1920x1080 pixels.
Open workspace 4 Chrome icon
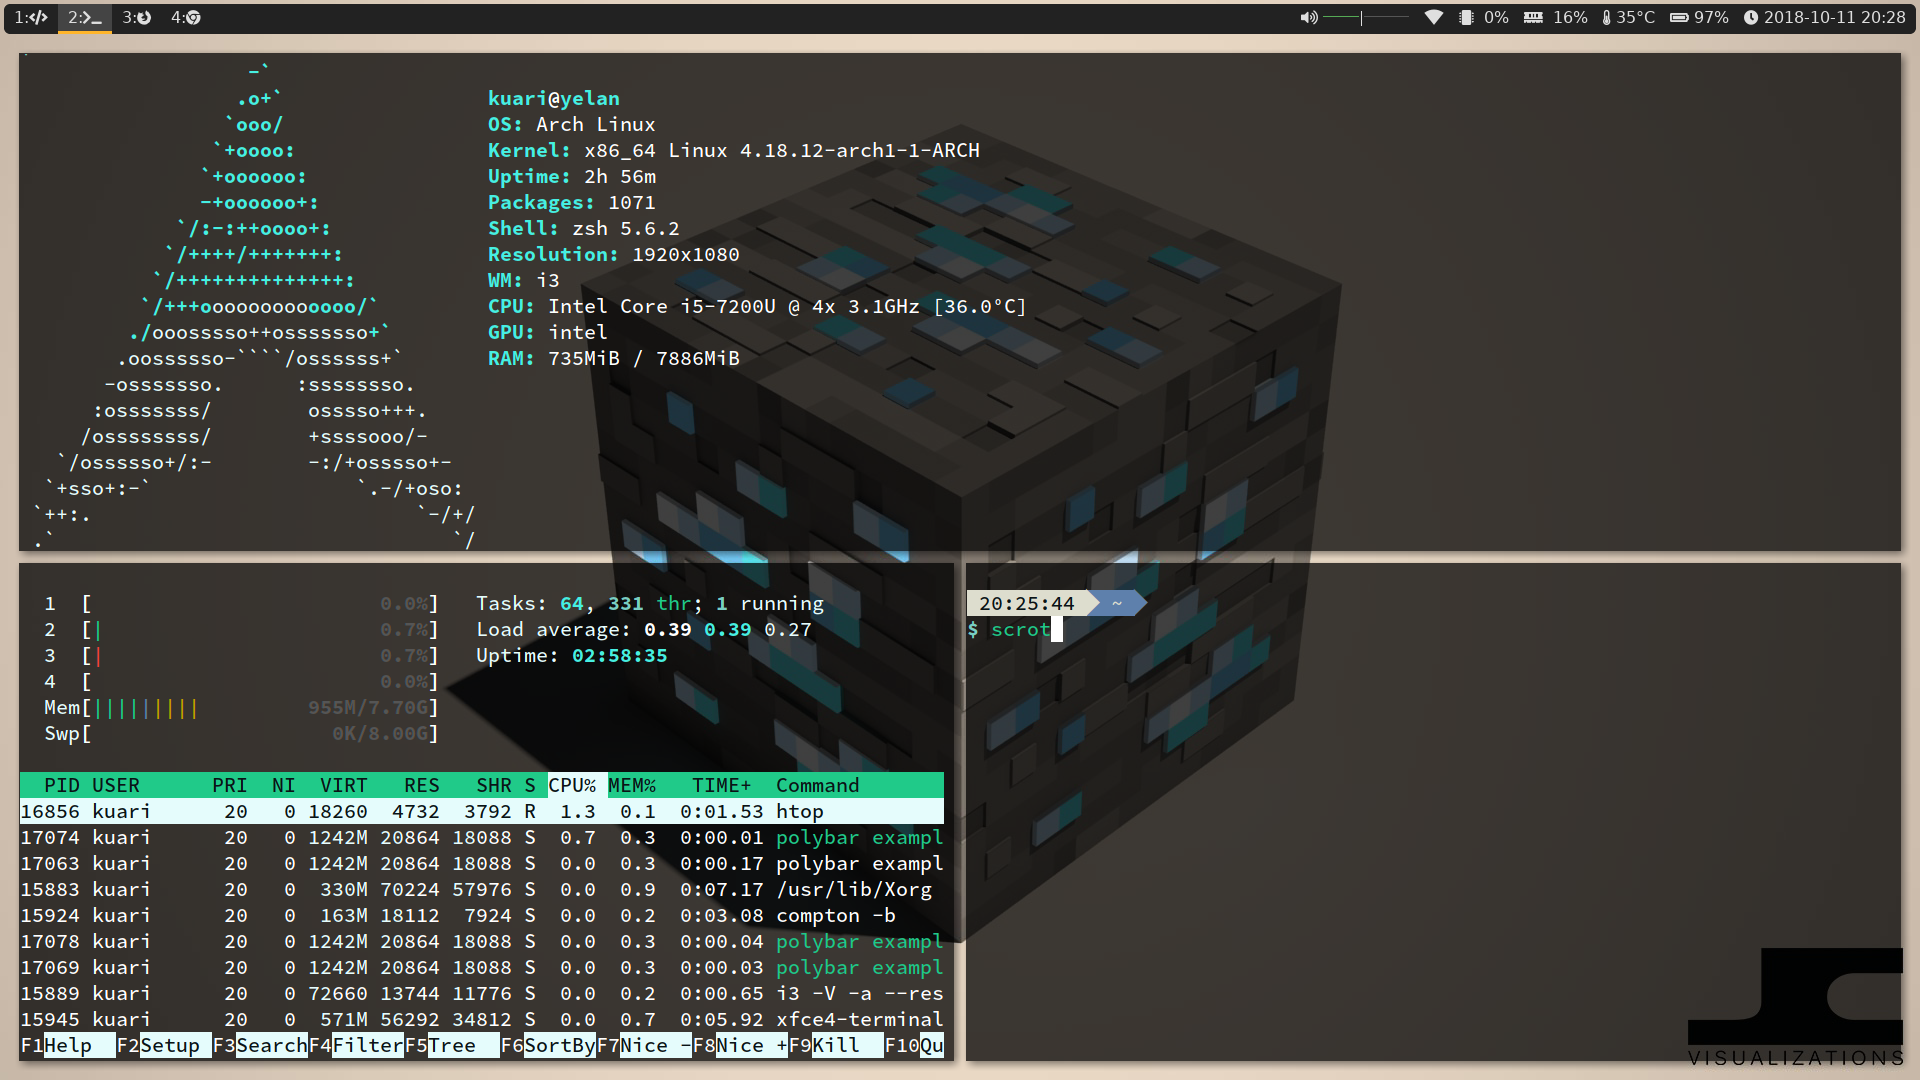186,17
